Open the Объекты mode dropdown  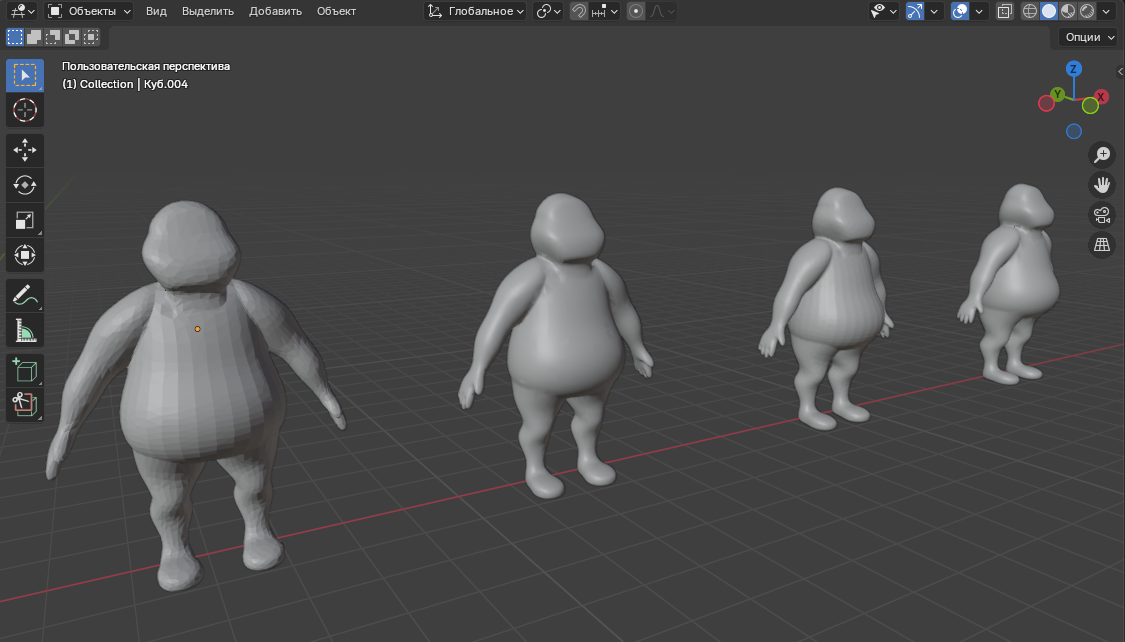point(89,11)
